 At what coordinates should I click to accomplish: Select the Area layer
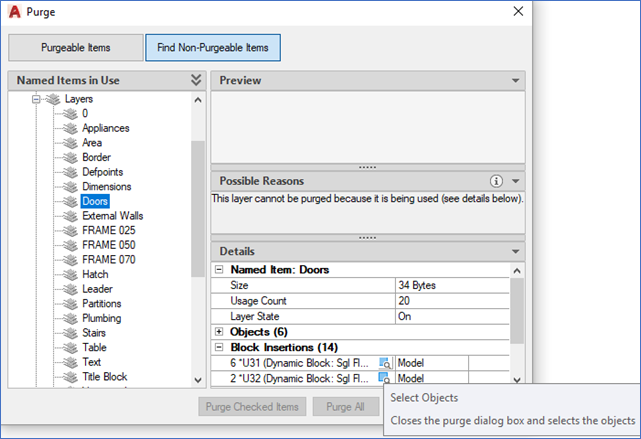point(92,143)
